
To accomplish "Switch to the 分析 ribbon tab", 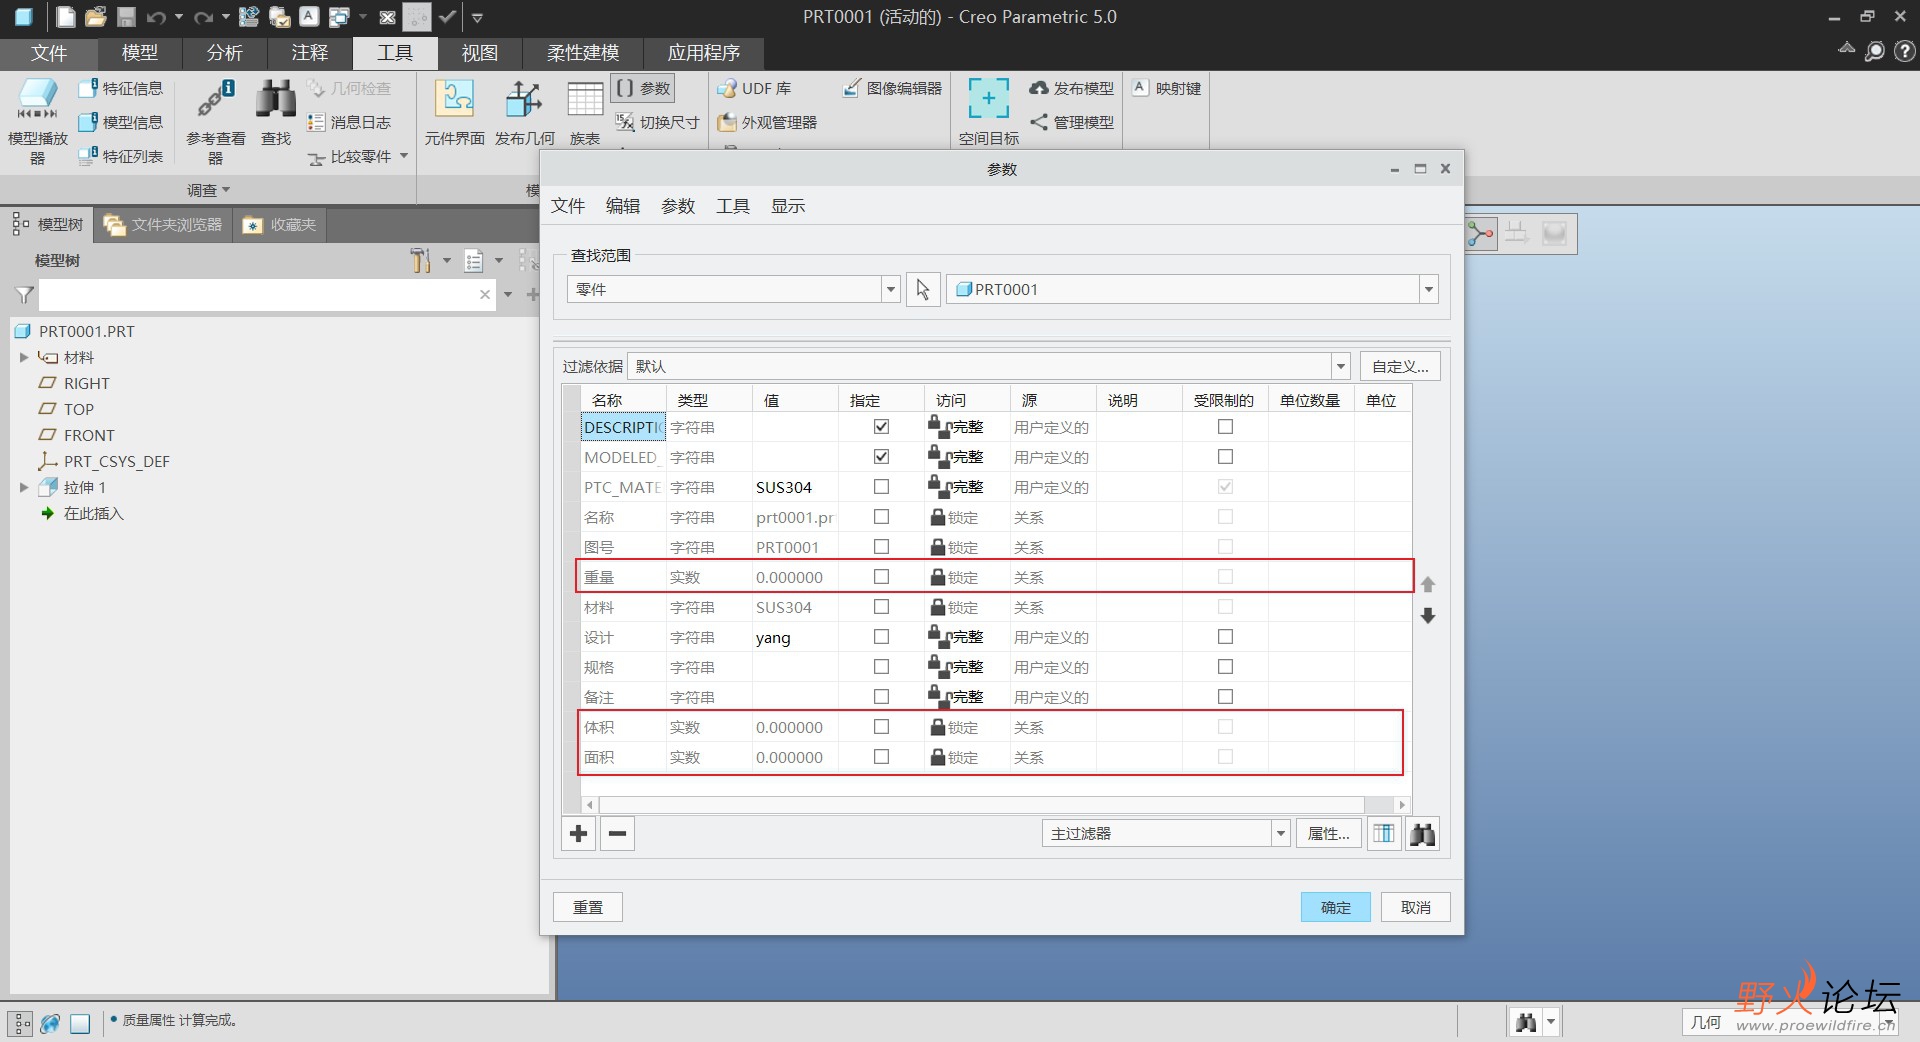I will click(x=225, y=53).
